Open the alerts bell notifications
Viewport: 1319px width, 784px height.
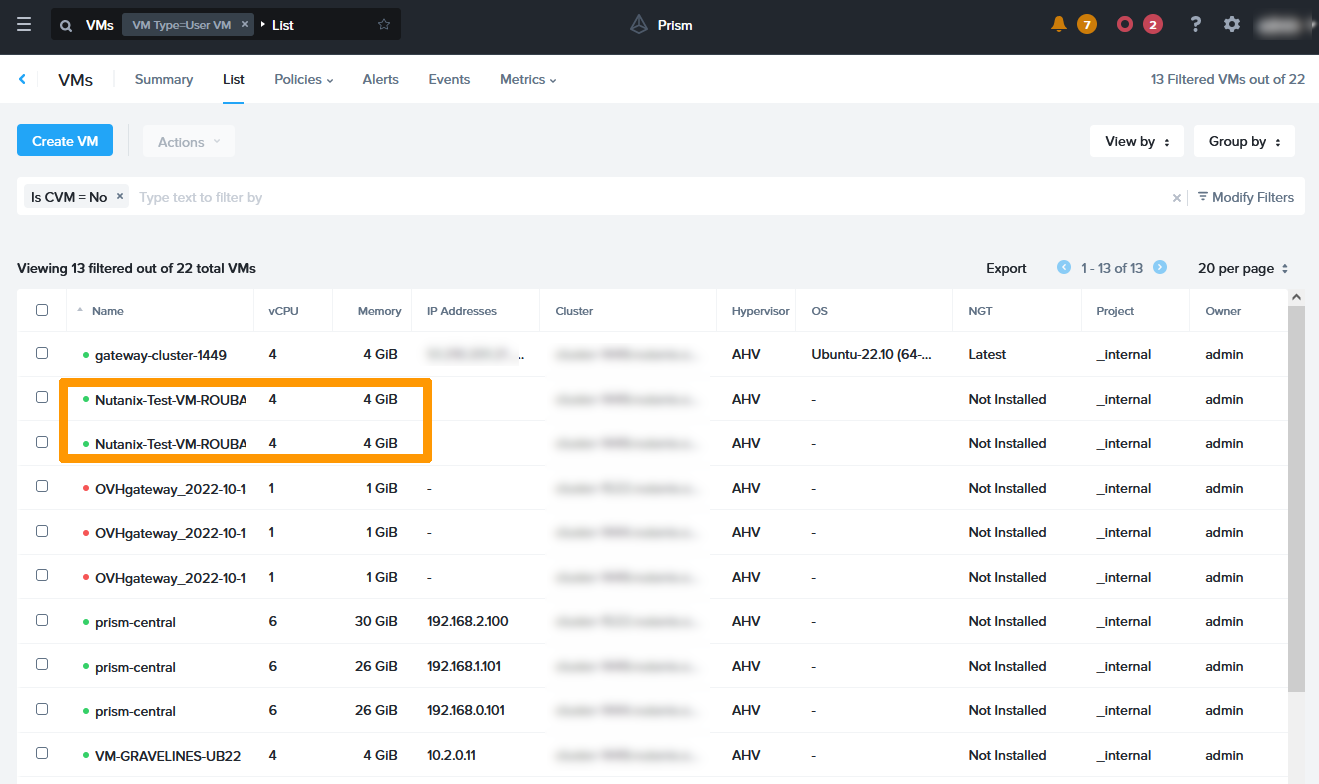tap(1059, 24)
